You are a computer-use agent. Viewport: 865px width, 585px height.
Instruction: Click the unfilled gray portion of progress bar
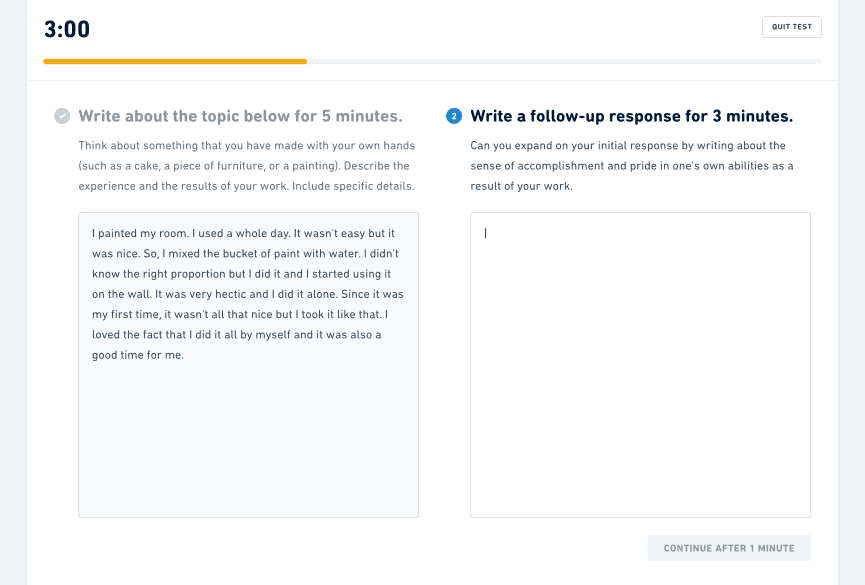pos(564,62)
